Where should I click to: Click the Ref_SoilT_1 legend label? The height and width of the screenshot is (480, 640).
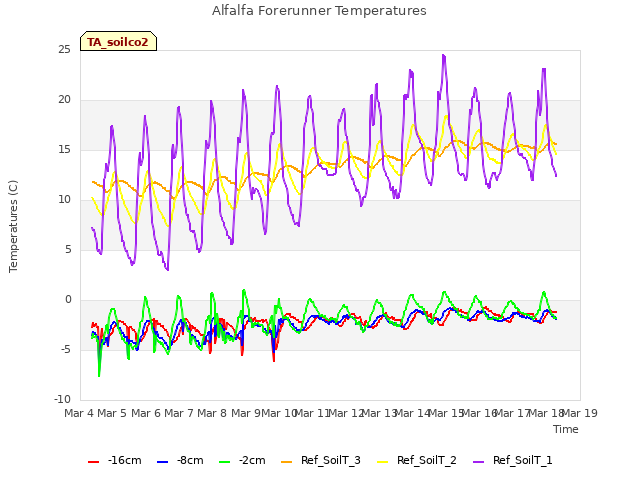[522, 461]
